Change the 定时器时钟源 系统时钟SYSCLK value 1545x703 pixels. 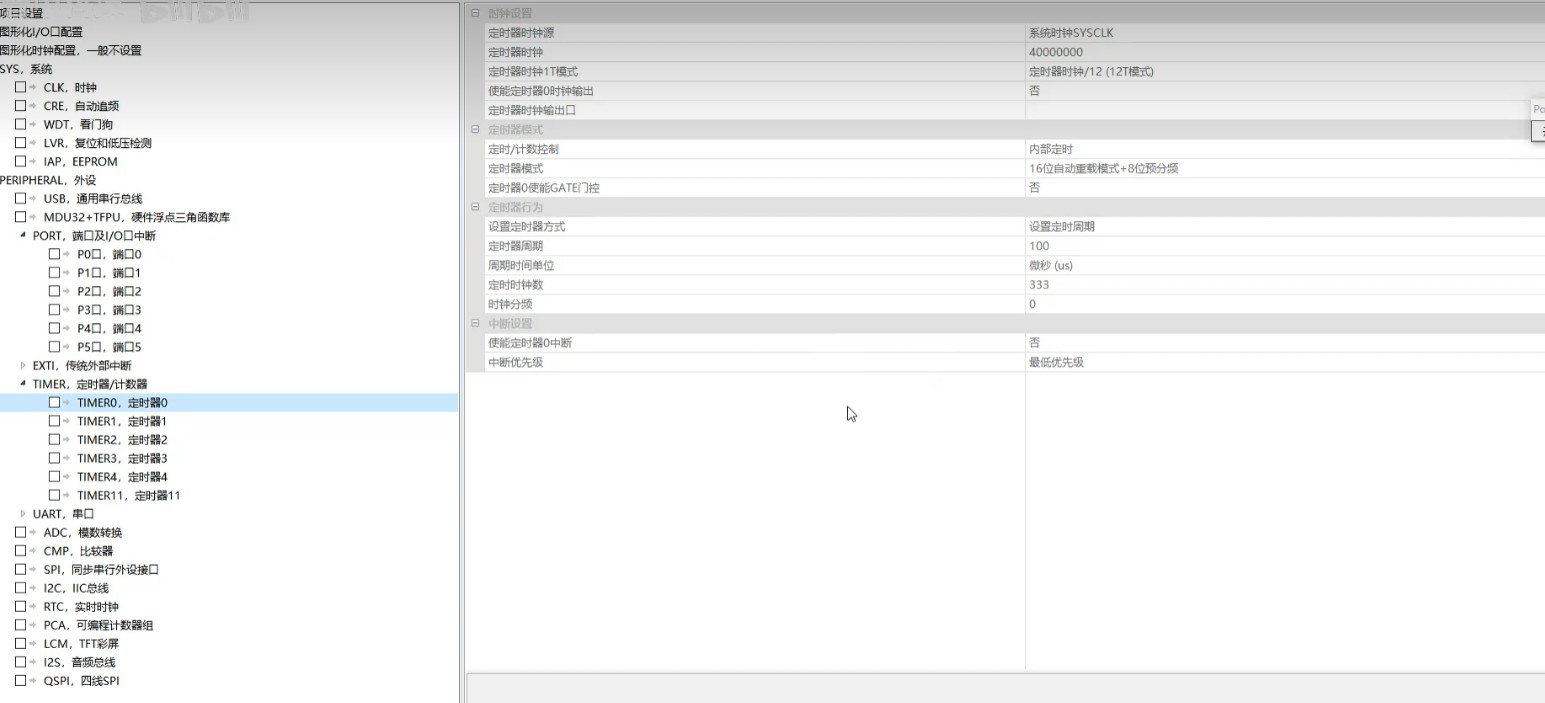(x=1280, y=33)
